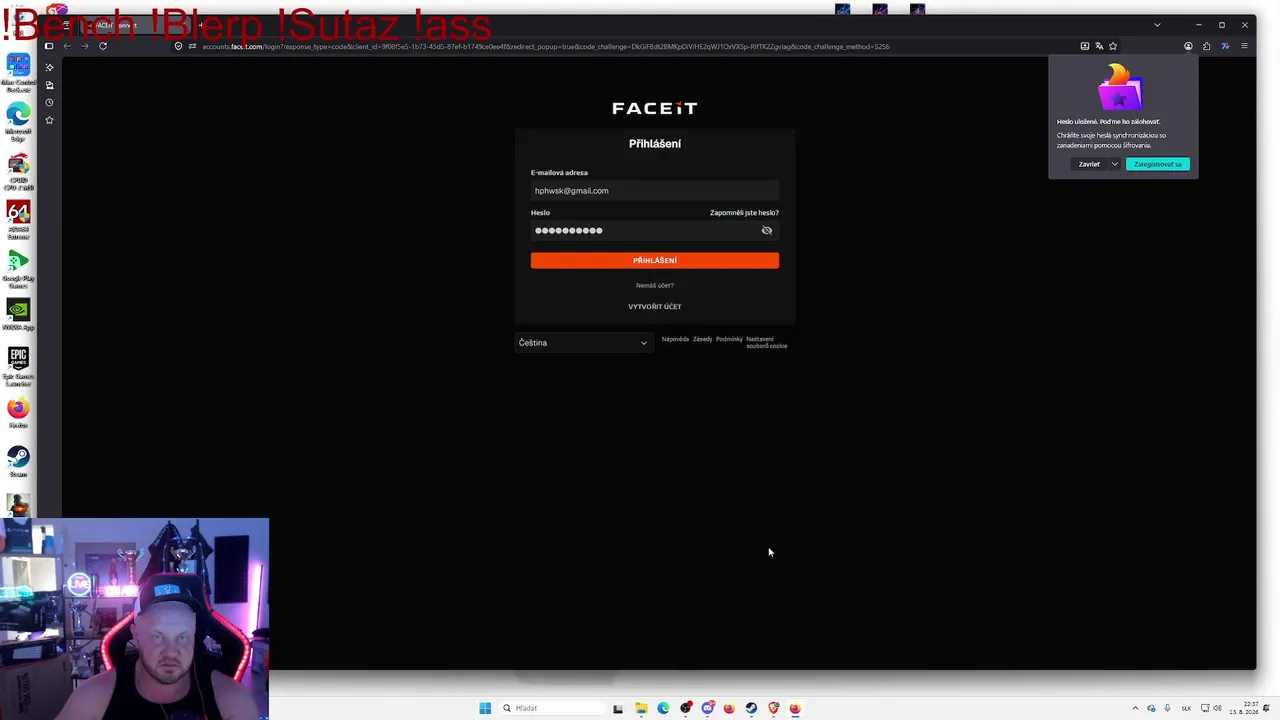Open the Čeština language dropdown
Image resolution: width=1280 pixels, height=720 pixels.
pyautogui.click(x=583, y=343)
